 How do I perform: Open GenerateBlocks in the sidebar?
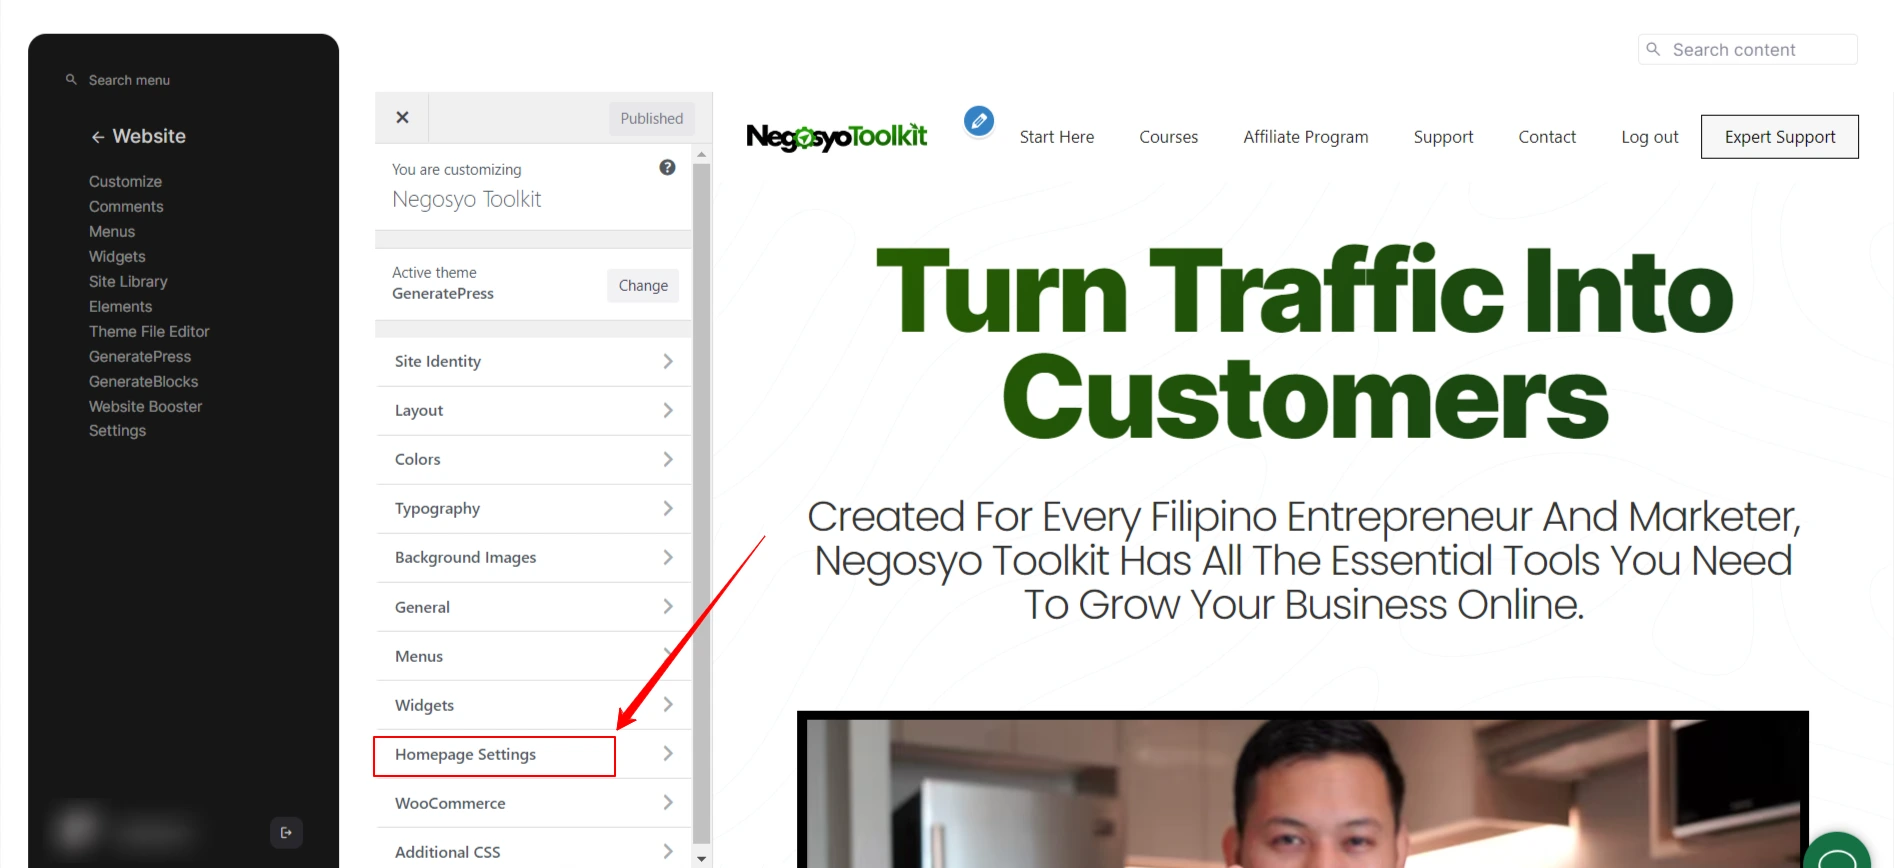click(x=143, y=381)
